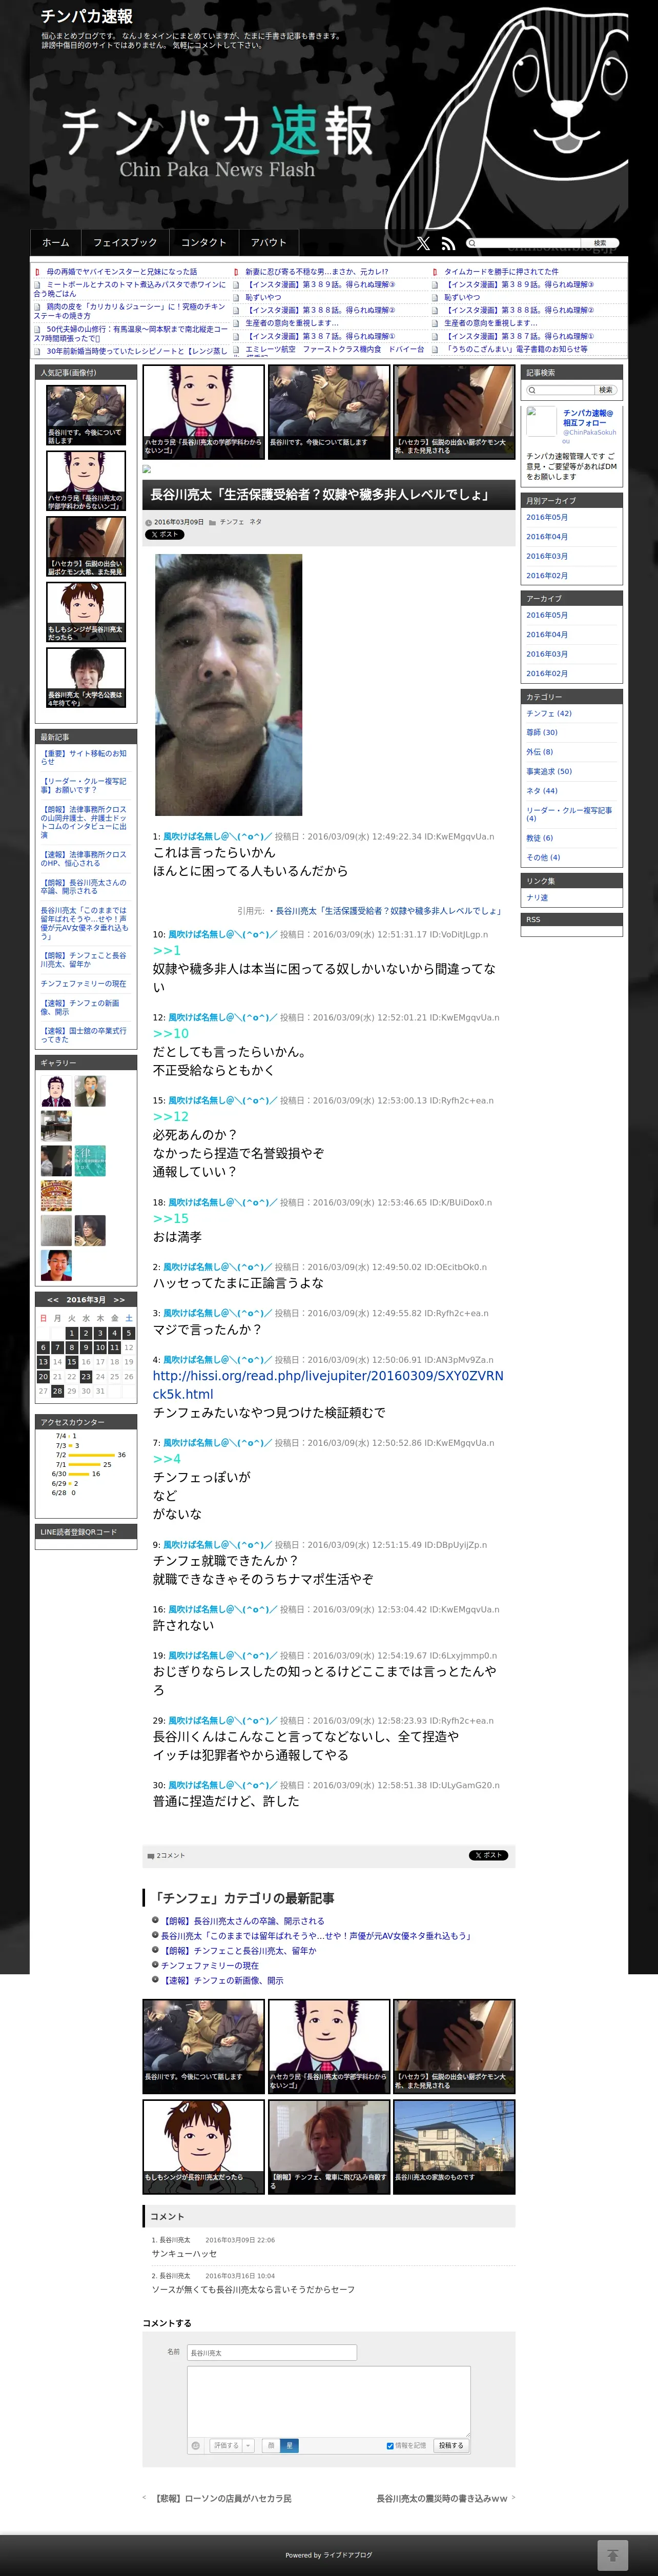Click the emoji face icon in comment form
This screenshot has height=2576, width=658.
coord(195,2445)
